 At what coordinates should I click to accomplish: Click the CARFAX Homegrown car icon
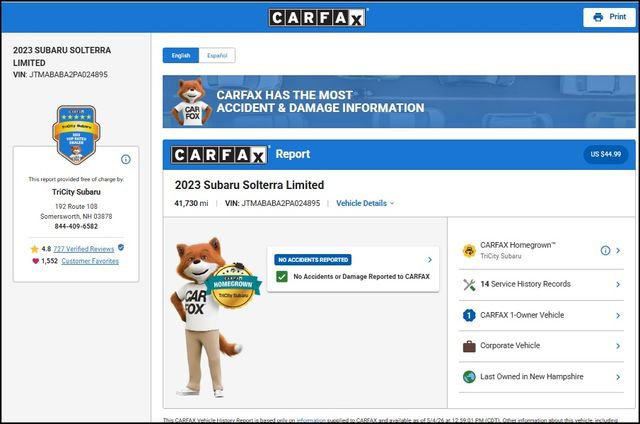coord(469,251)
